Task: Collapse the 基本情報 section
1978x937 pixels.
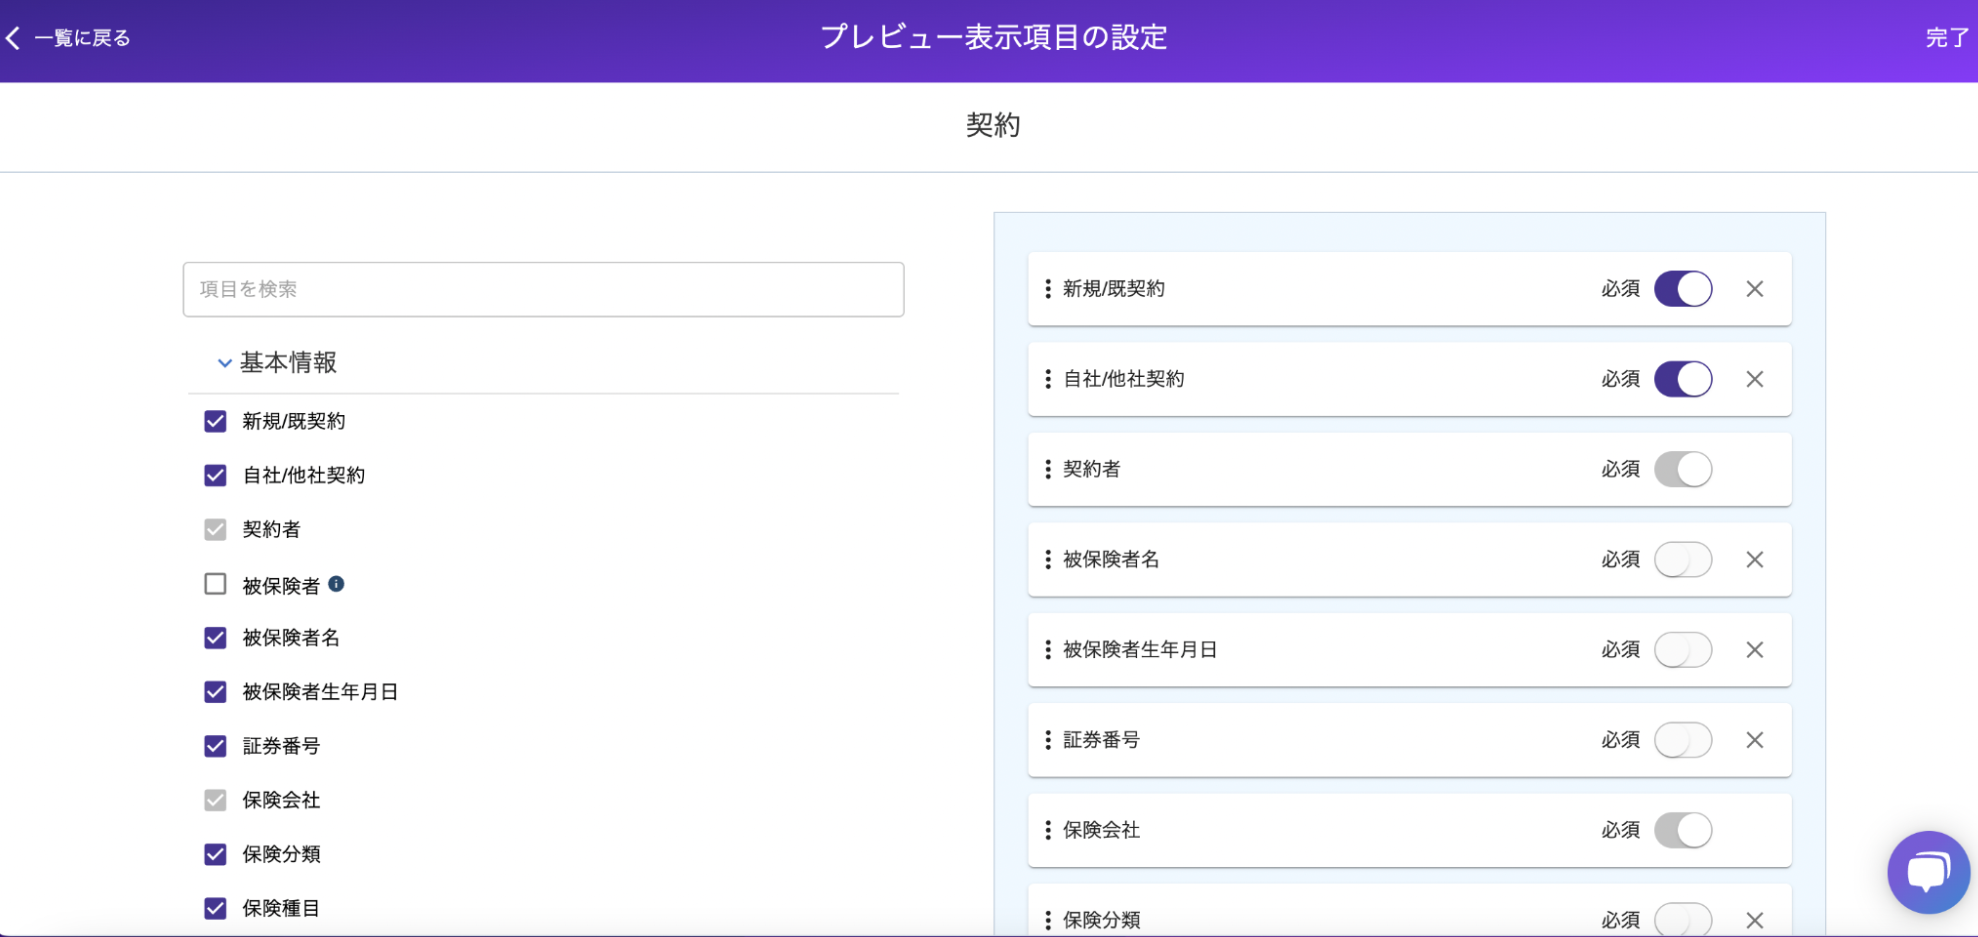Action: click(225, 363)
